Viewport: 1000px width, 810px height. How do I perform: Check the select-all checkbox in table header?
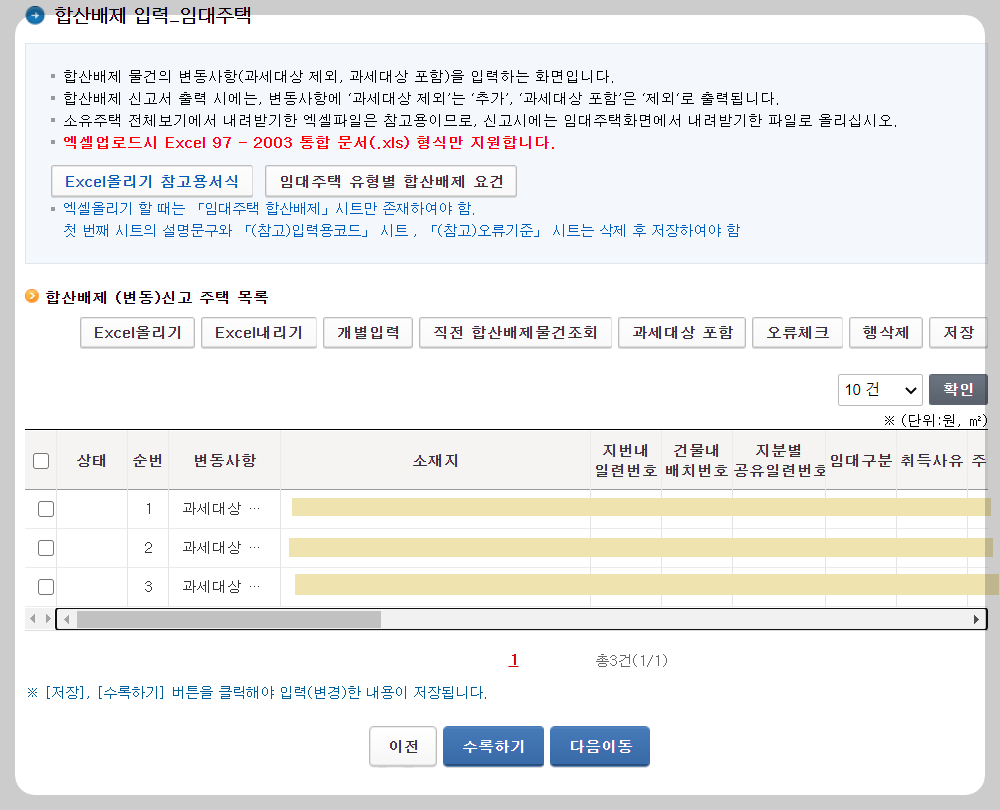42,460
